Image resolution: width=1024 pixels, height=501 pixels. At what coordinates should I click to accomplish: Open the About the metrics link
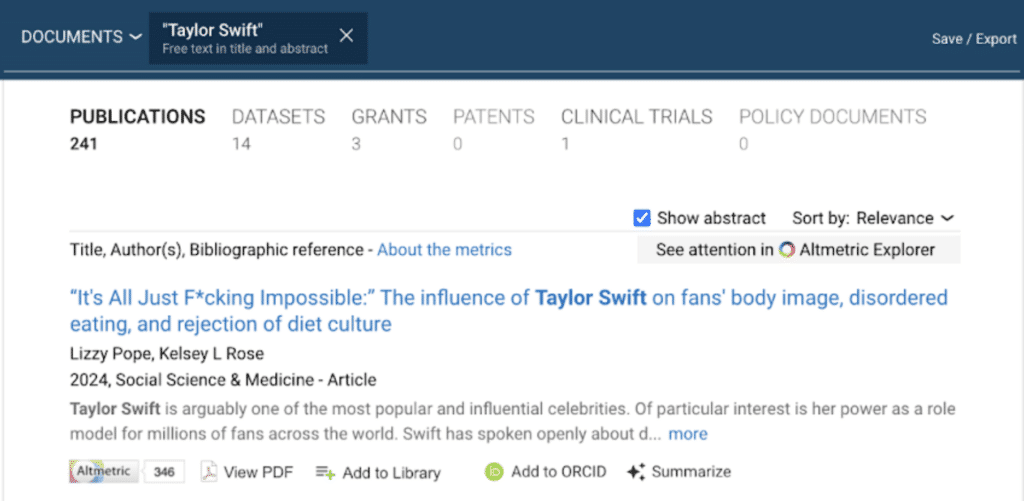click(444, 250)
